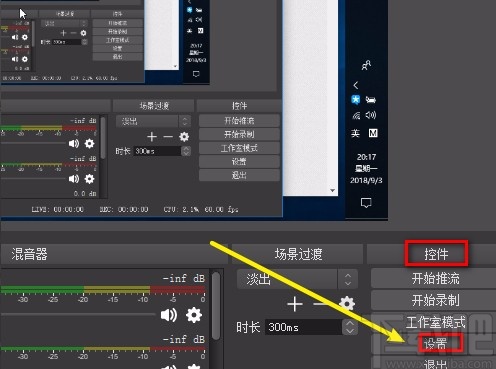Open 设置 in the main controls dock

[x=433, y=344]
